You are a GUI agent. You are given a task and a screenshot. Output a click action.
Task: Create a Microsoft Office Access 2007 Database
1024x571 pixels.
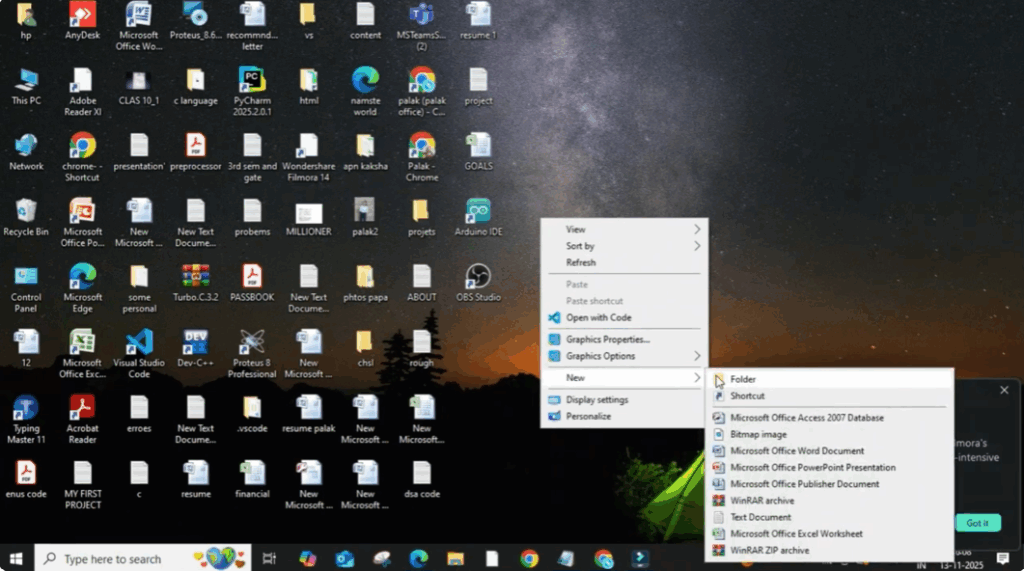829,417
